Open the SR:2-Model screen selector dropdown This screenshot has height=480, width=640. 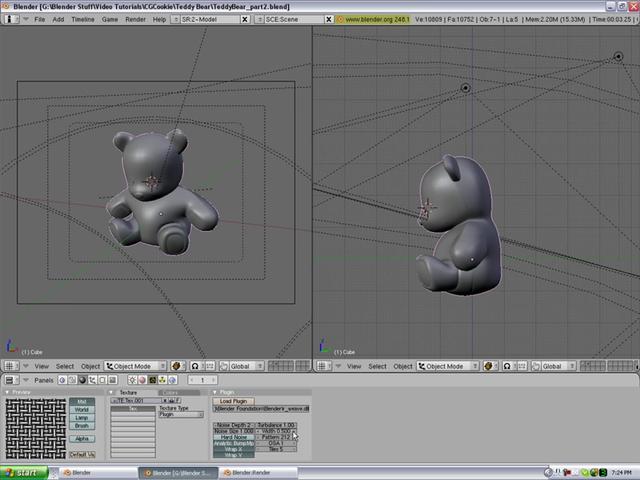(x=175, y=19)
